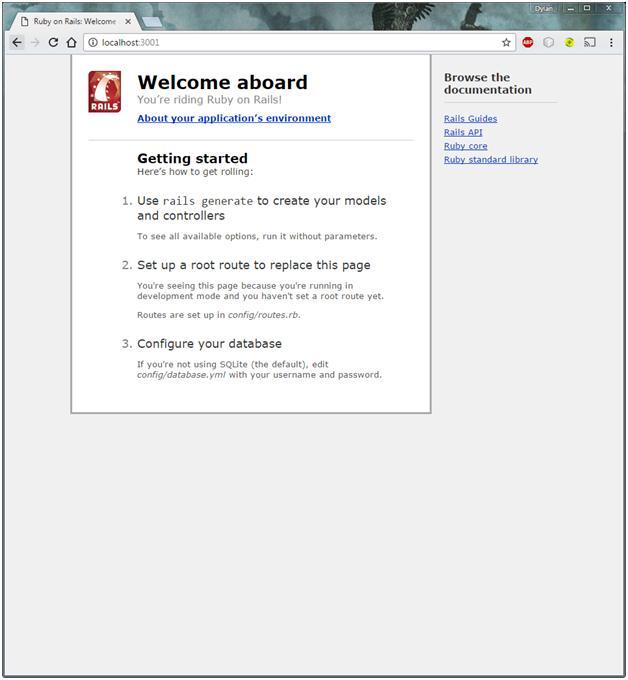This screenshot has width=628, height=680.
Task: Select the Ruby on Rails: Welcome tab
Action: pos(74,21)
